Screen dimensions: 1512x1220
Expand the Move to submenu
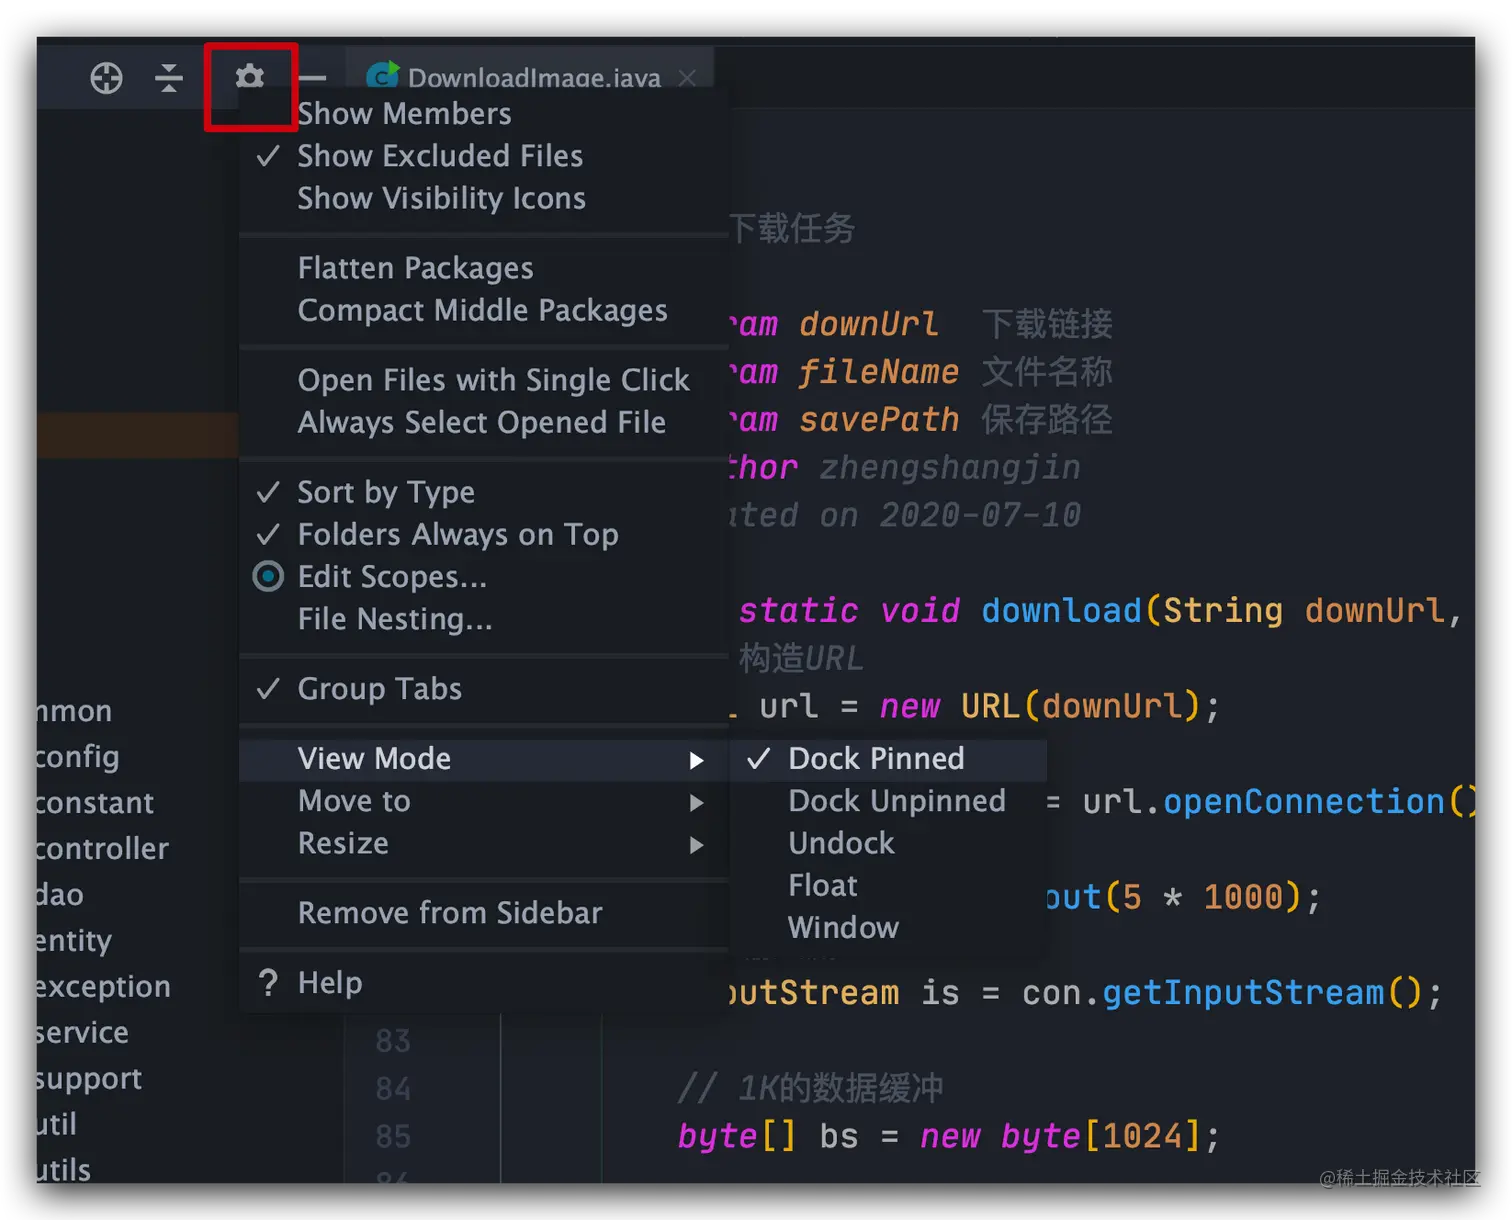coord(483,801)
